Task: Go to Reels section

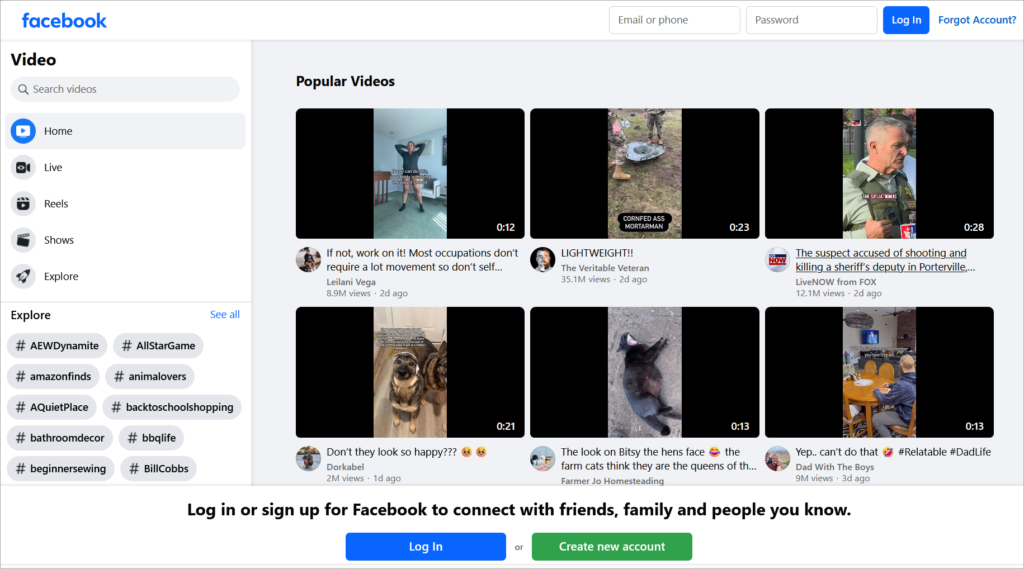Action: (125, 204)
